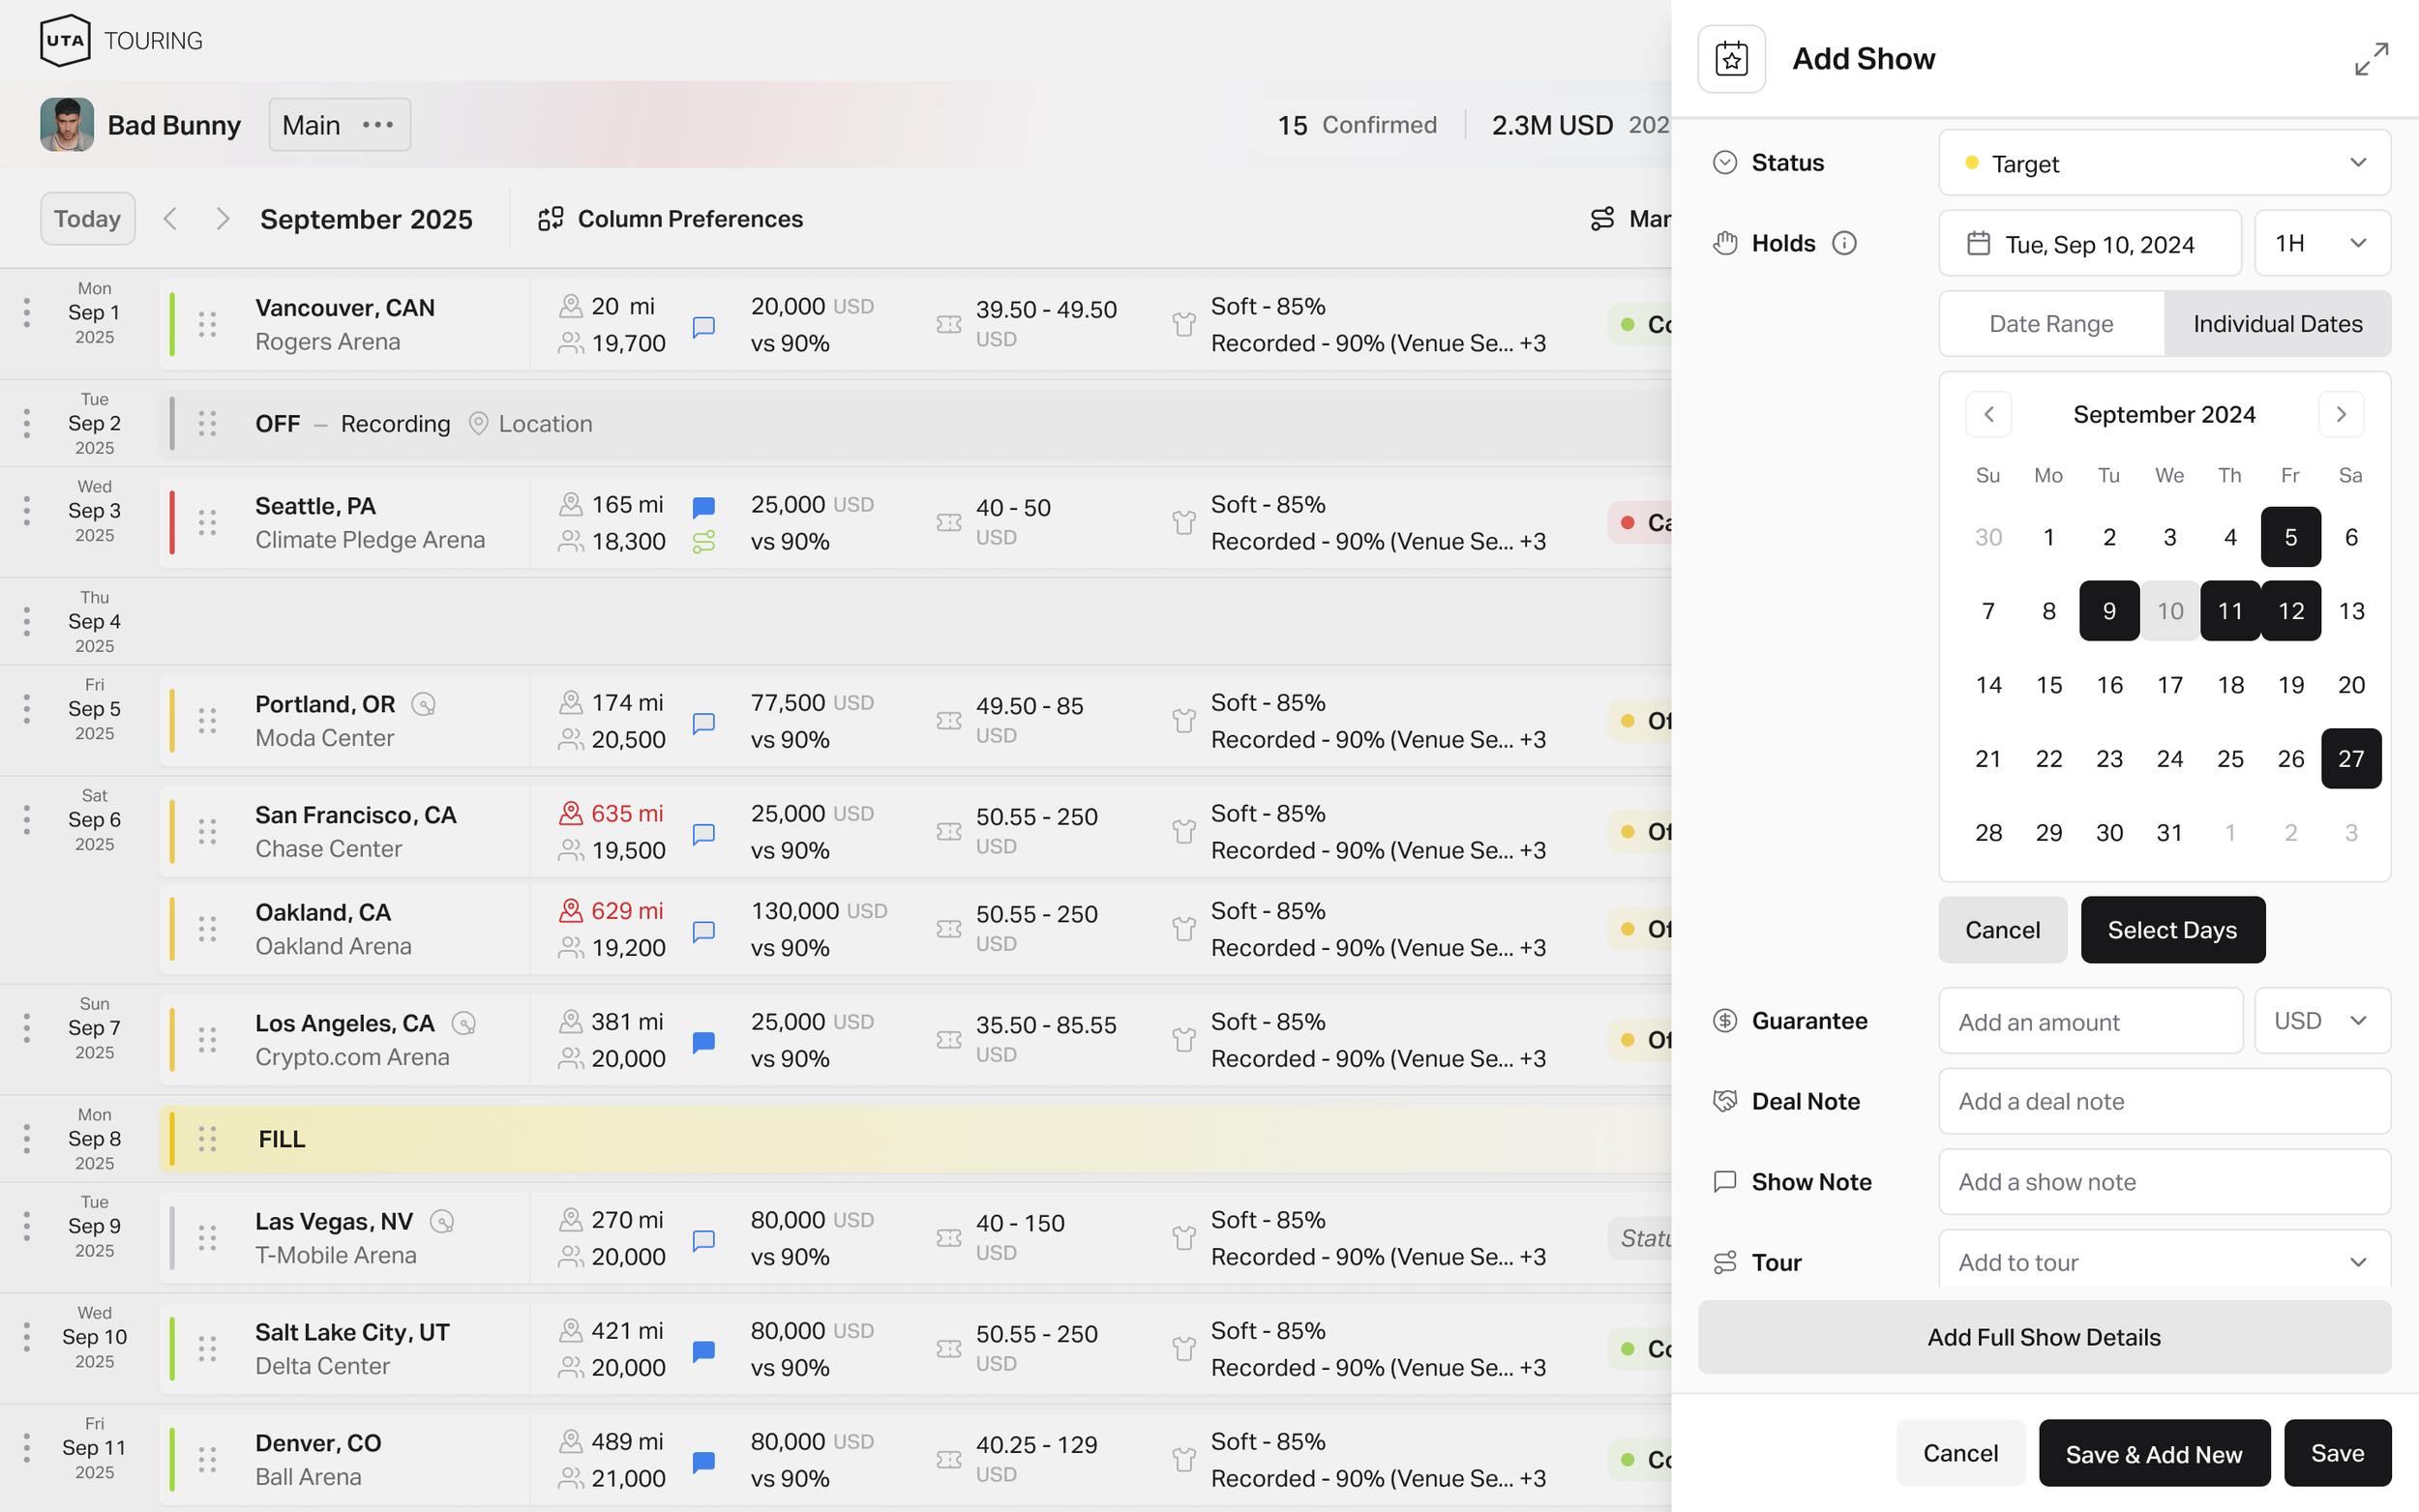Click the Holds info icon
This screenshot has width=2419, height=1512.
[1844, 243]
